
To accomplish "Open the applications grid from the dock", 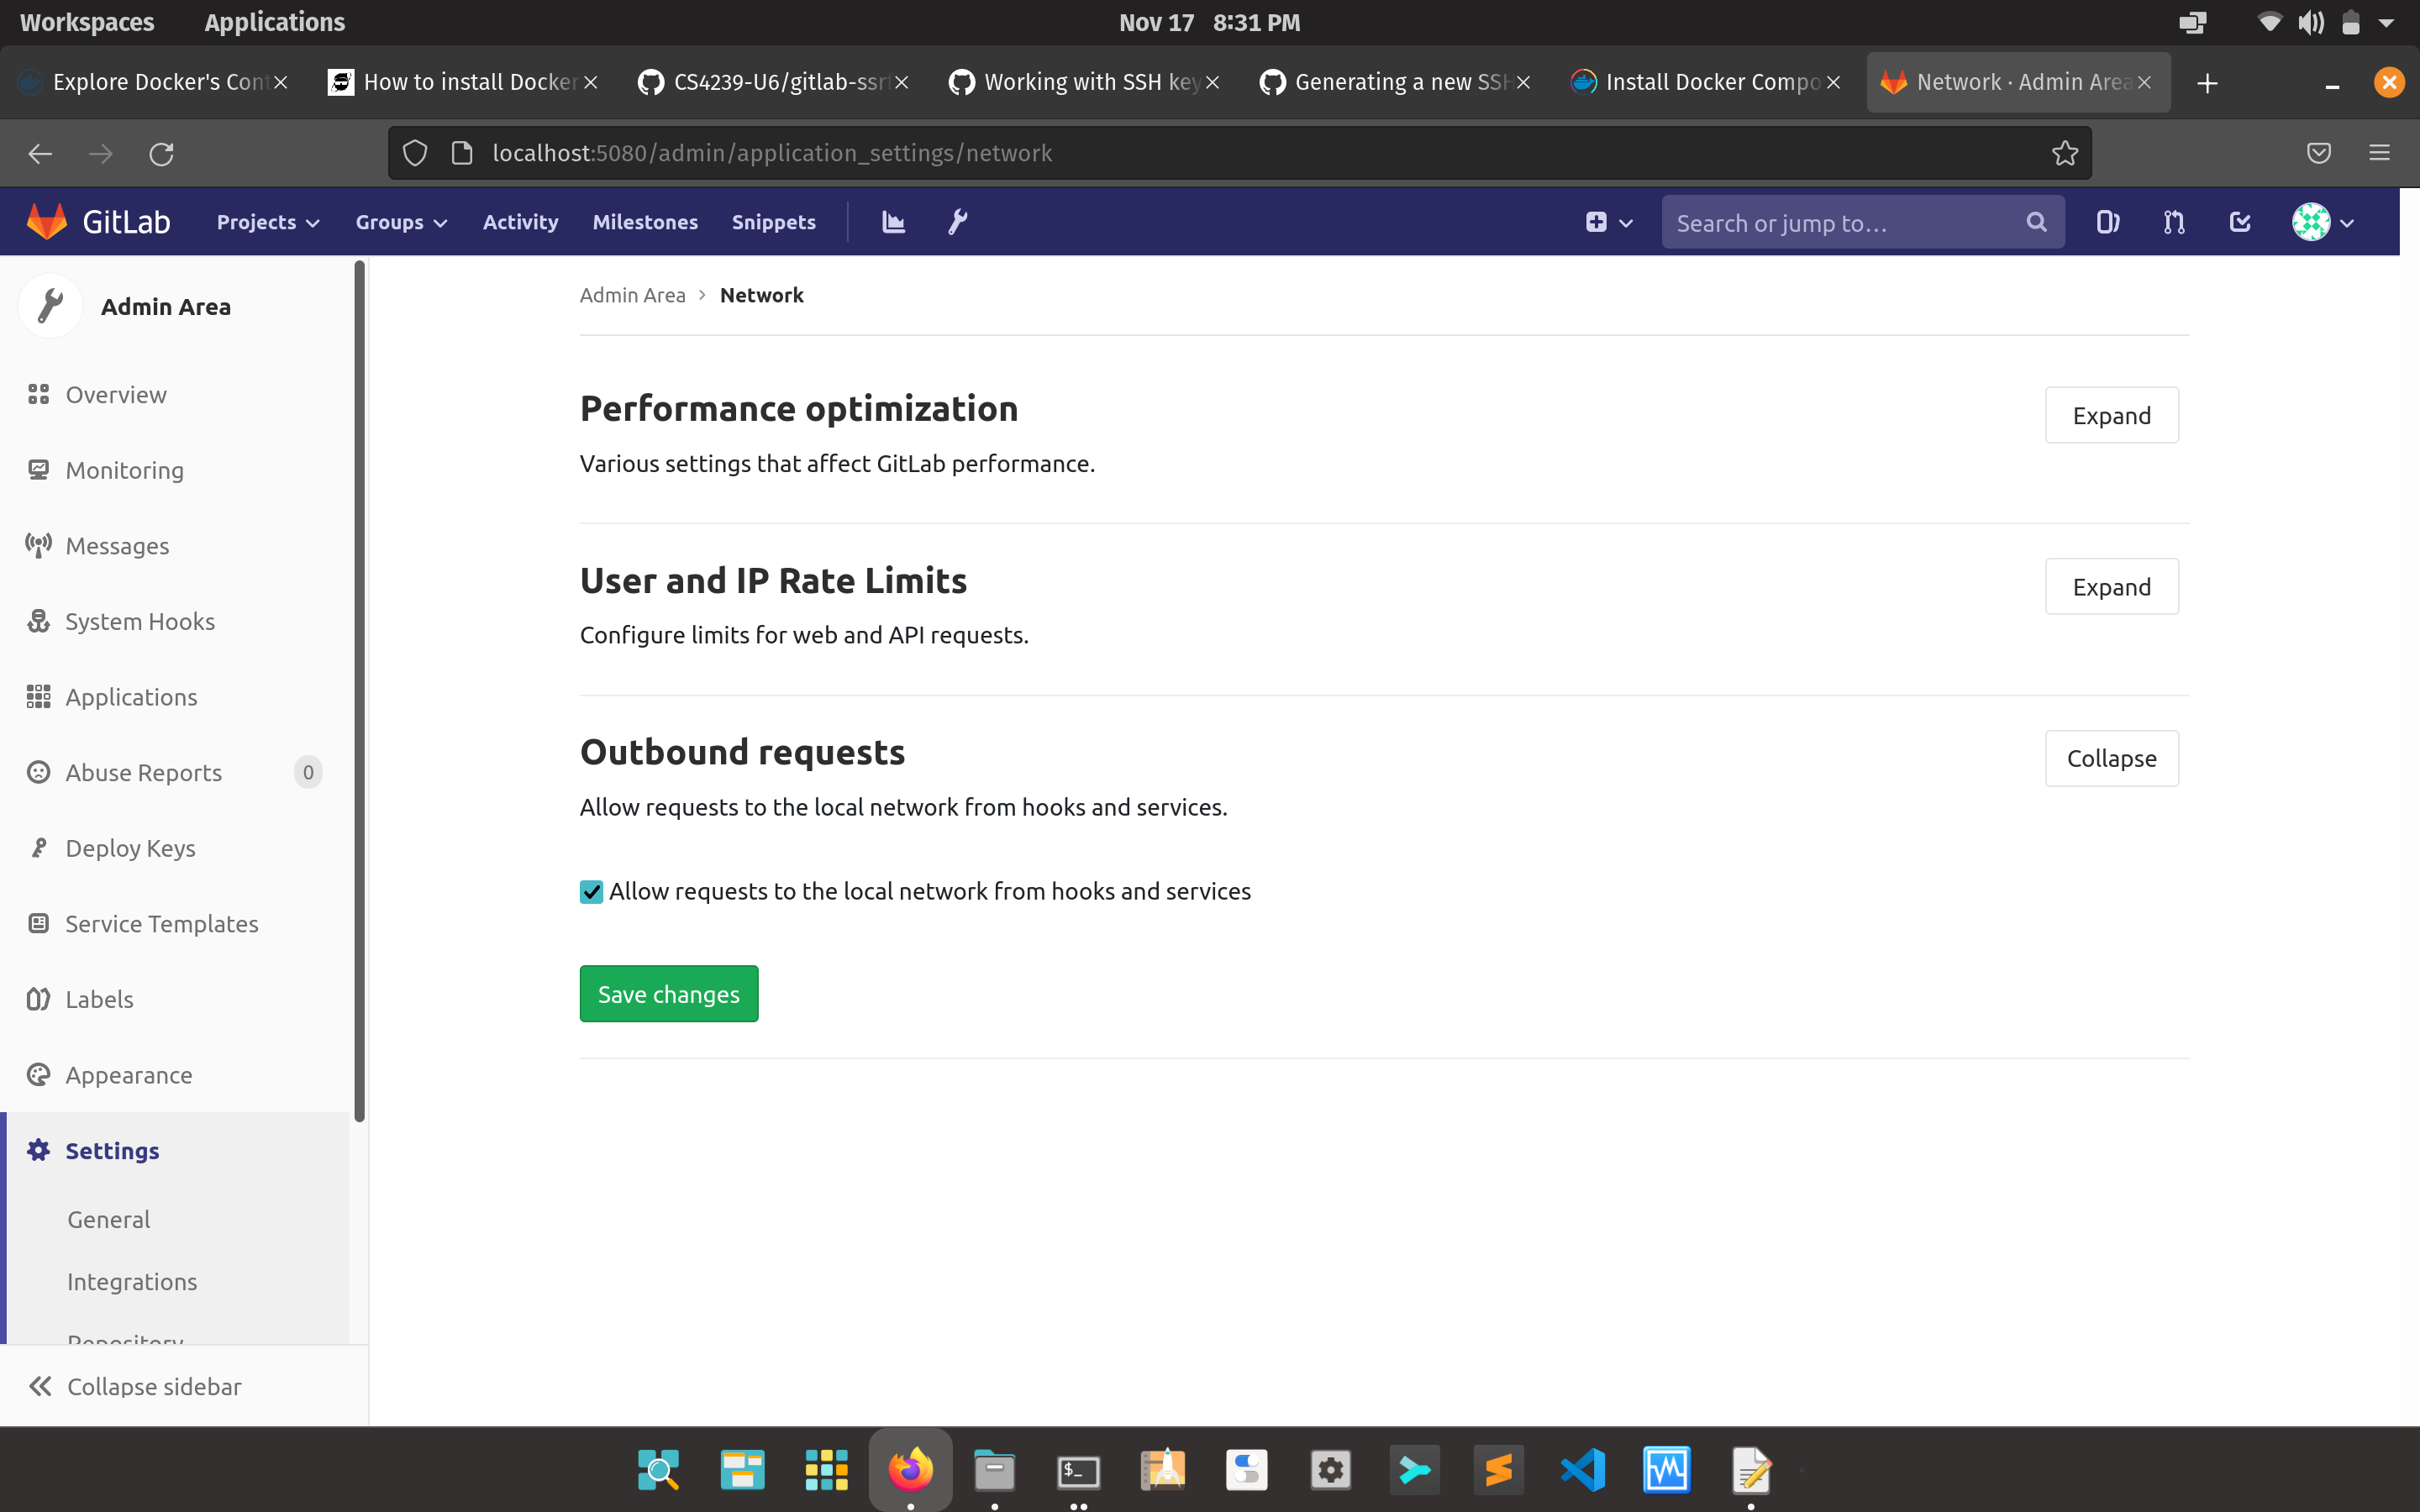I will click(x=826, y=1470).
